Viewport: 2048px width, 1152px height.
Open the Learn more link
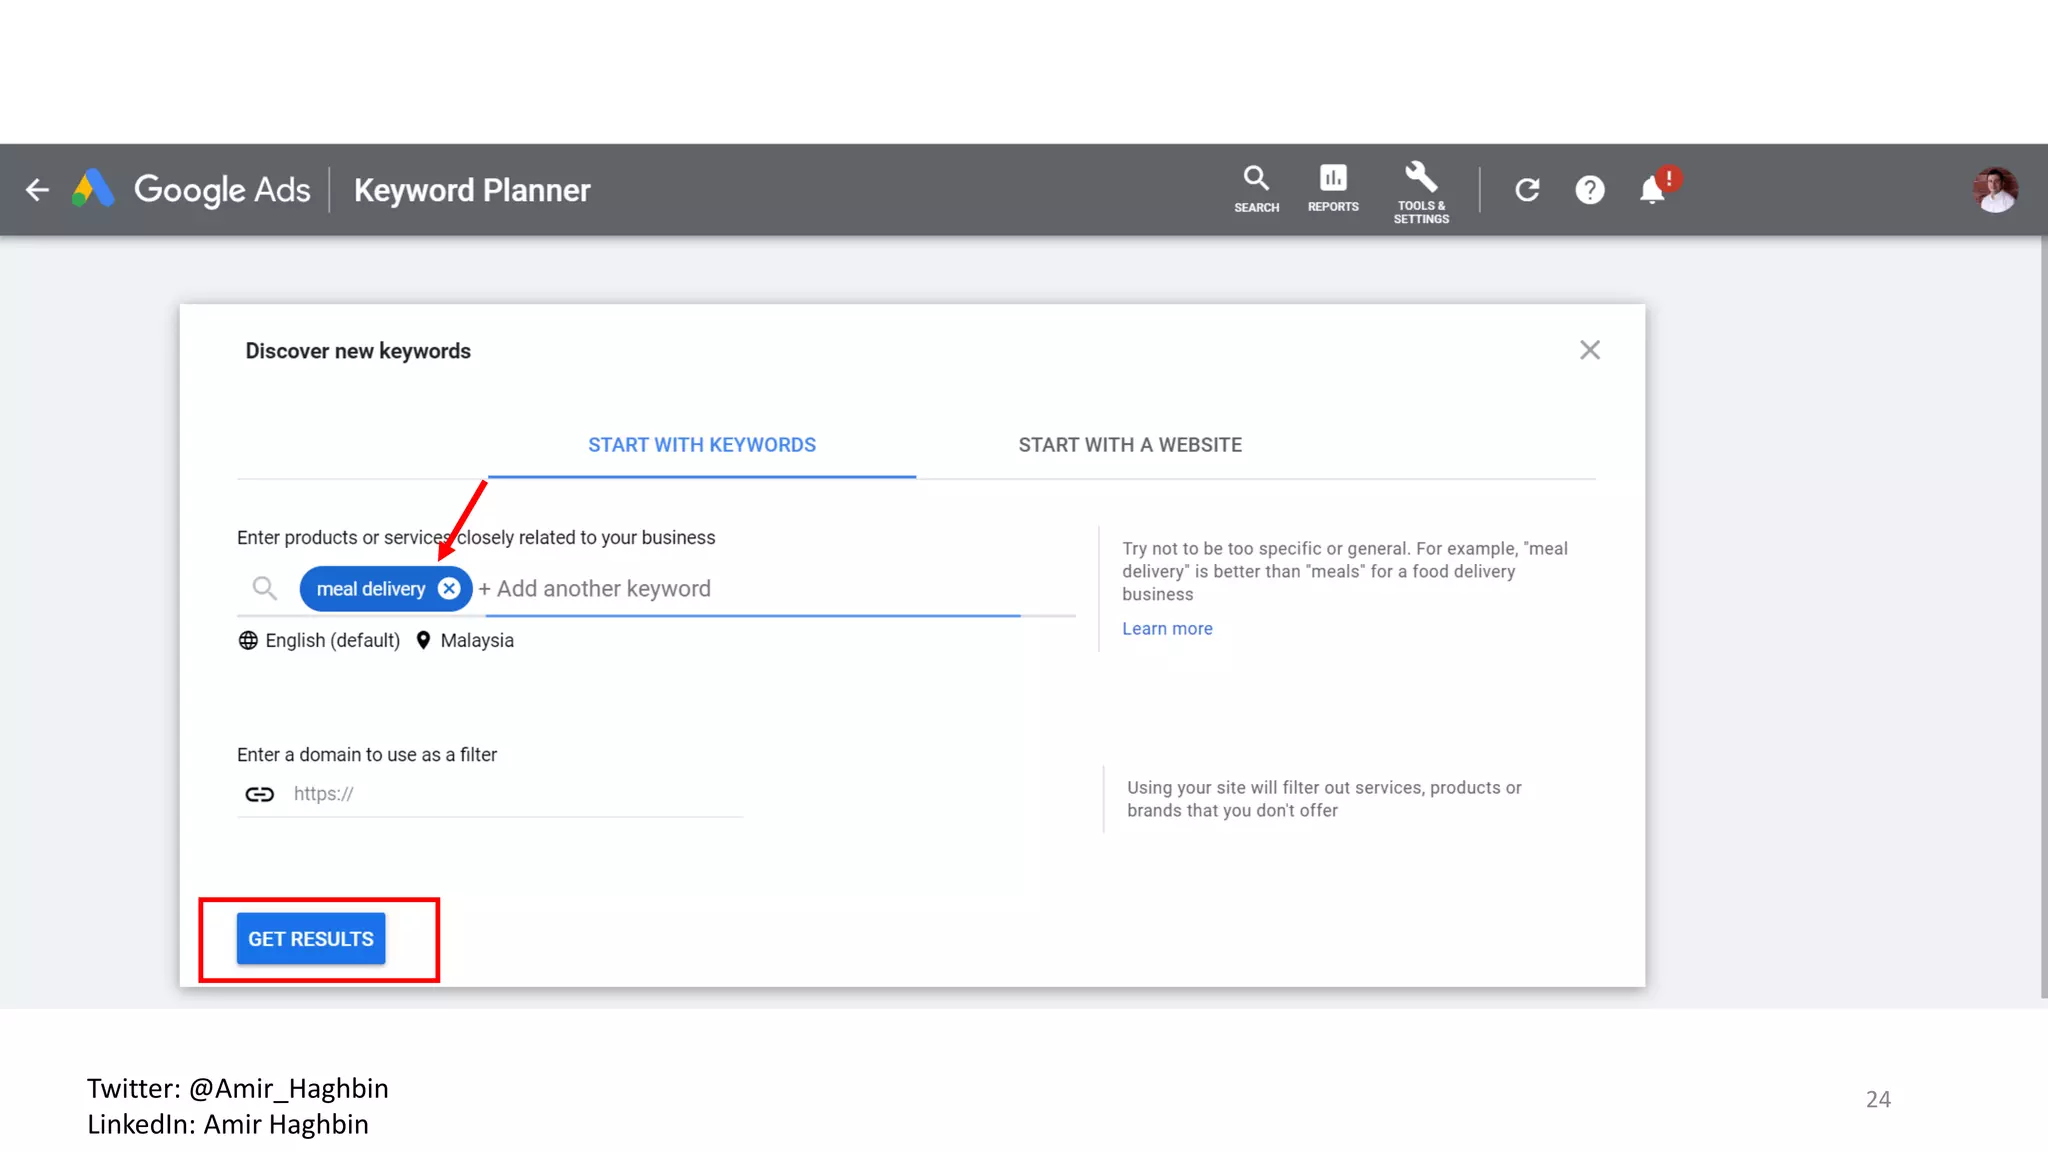coord(1167,629)
